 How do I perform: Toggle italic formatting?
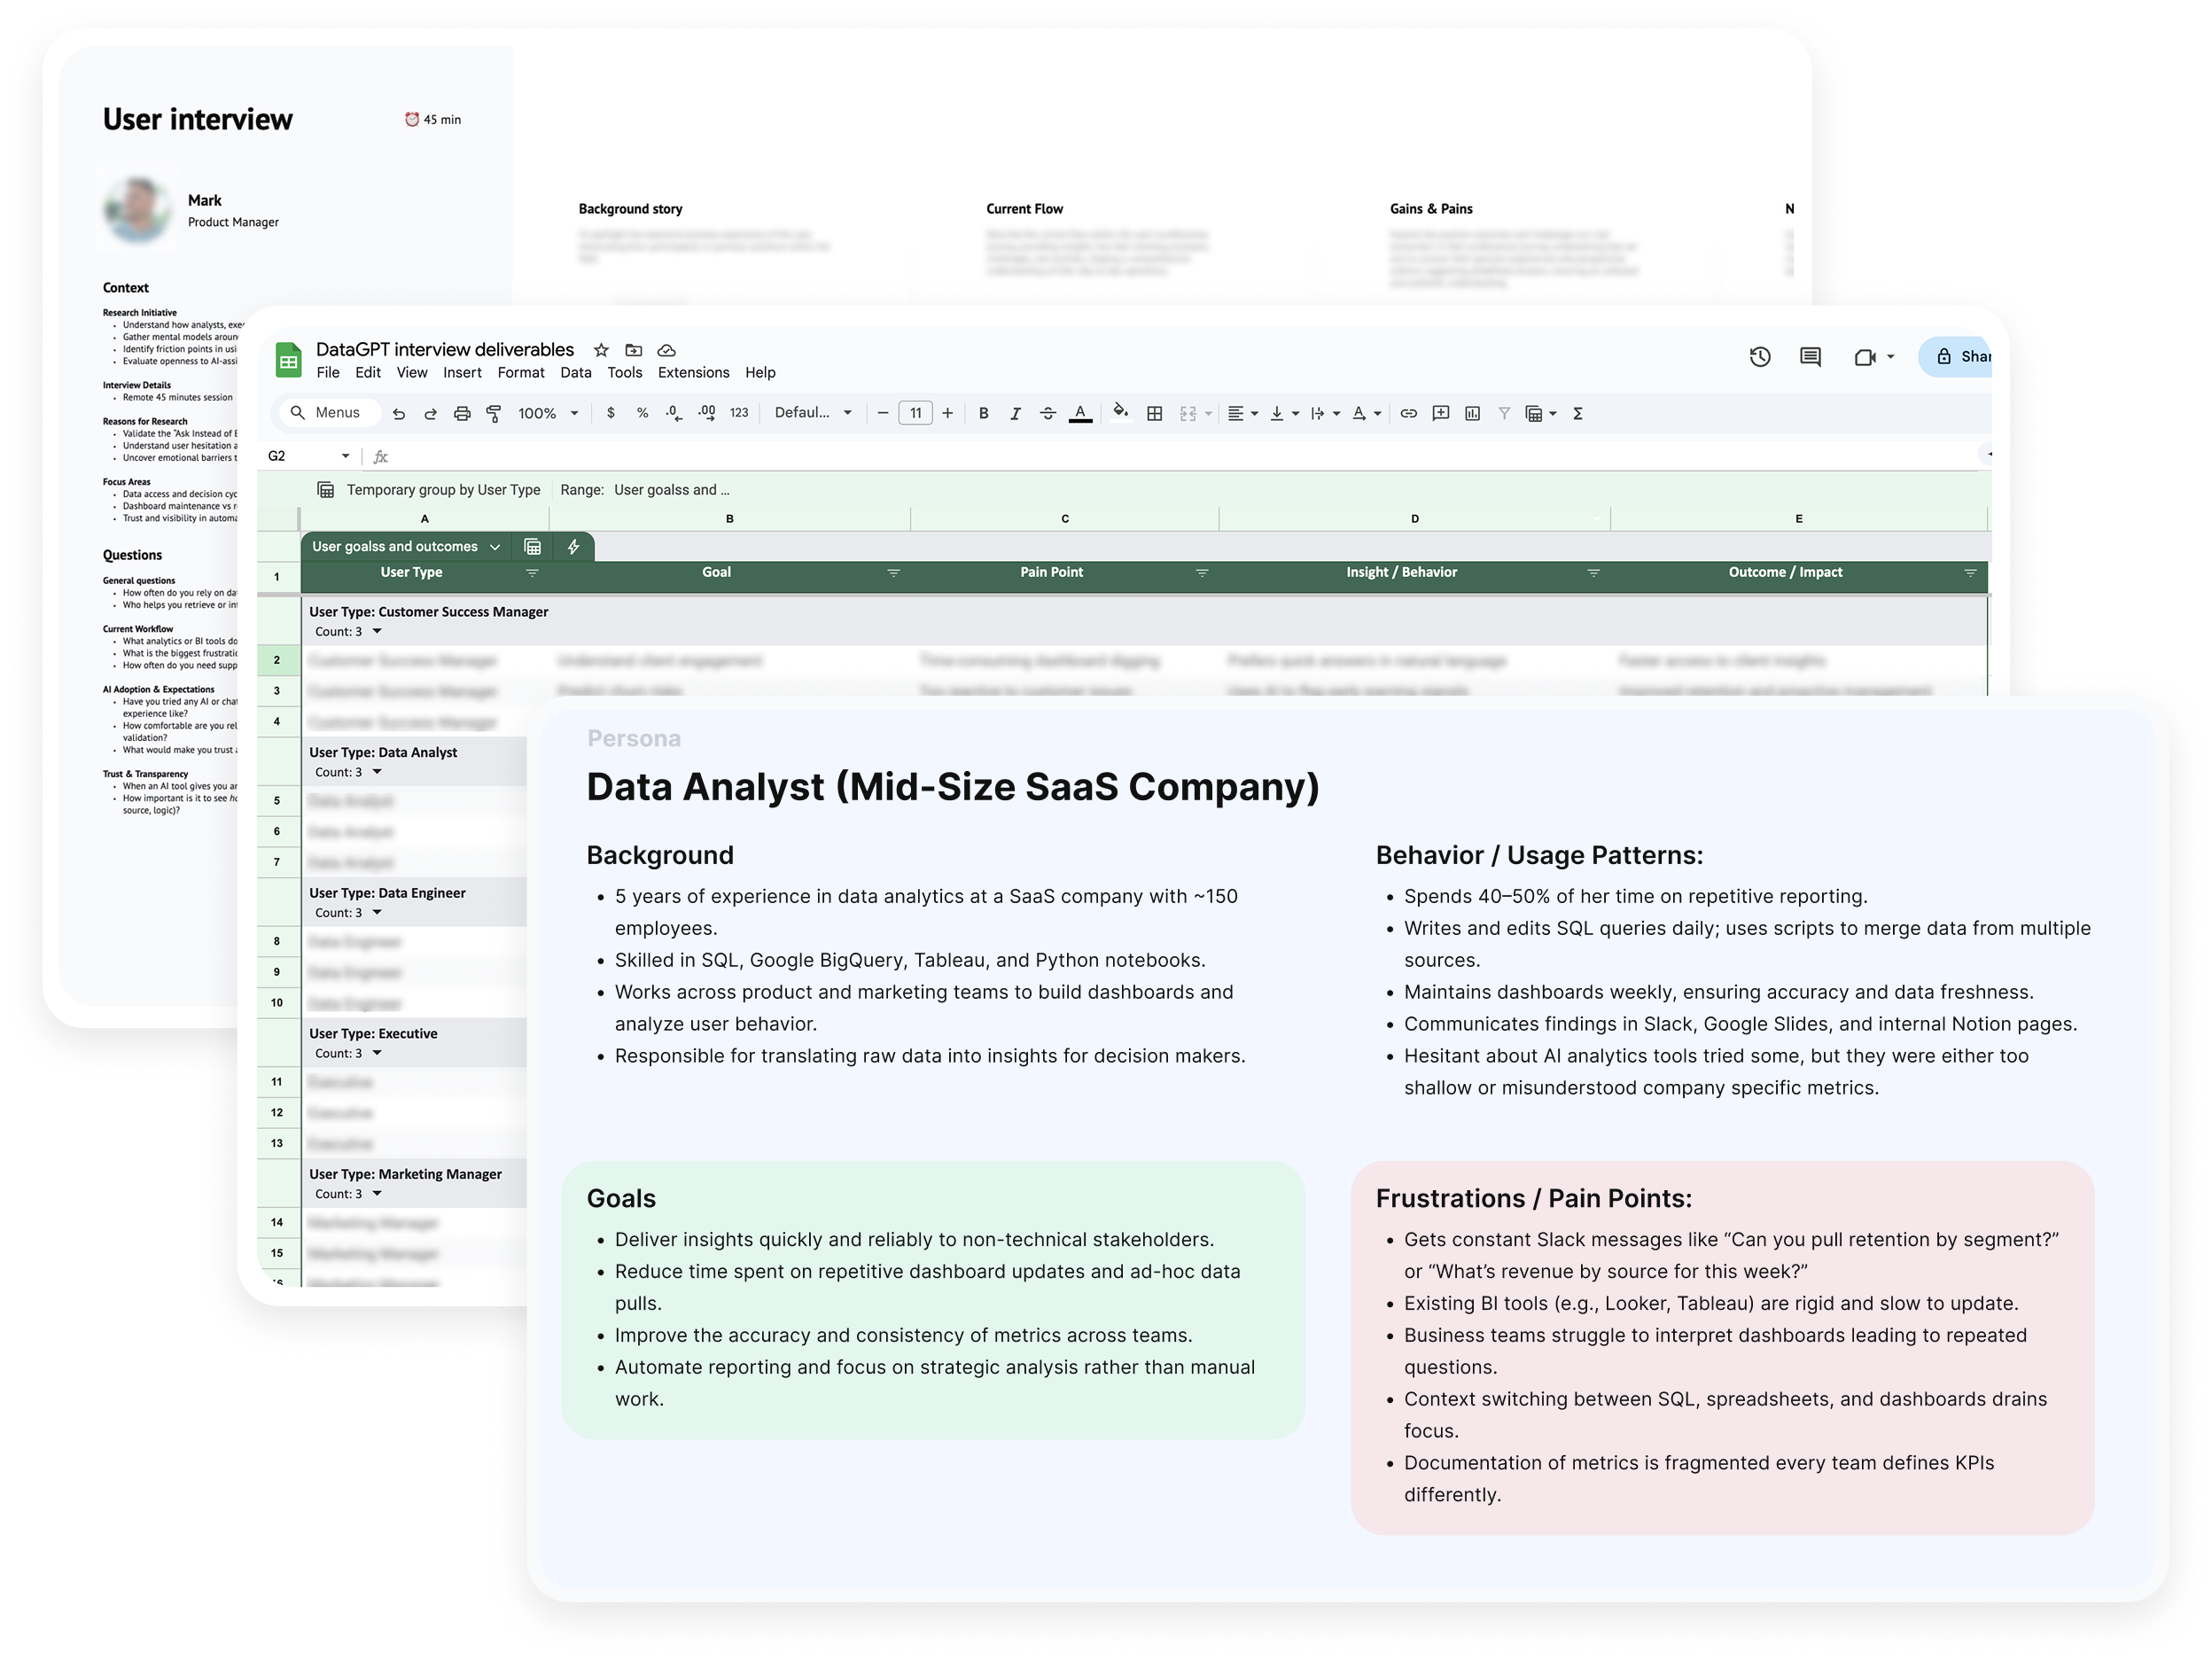pyautogui.click(x=1015, y=413)
